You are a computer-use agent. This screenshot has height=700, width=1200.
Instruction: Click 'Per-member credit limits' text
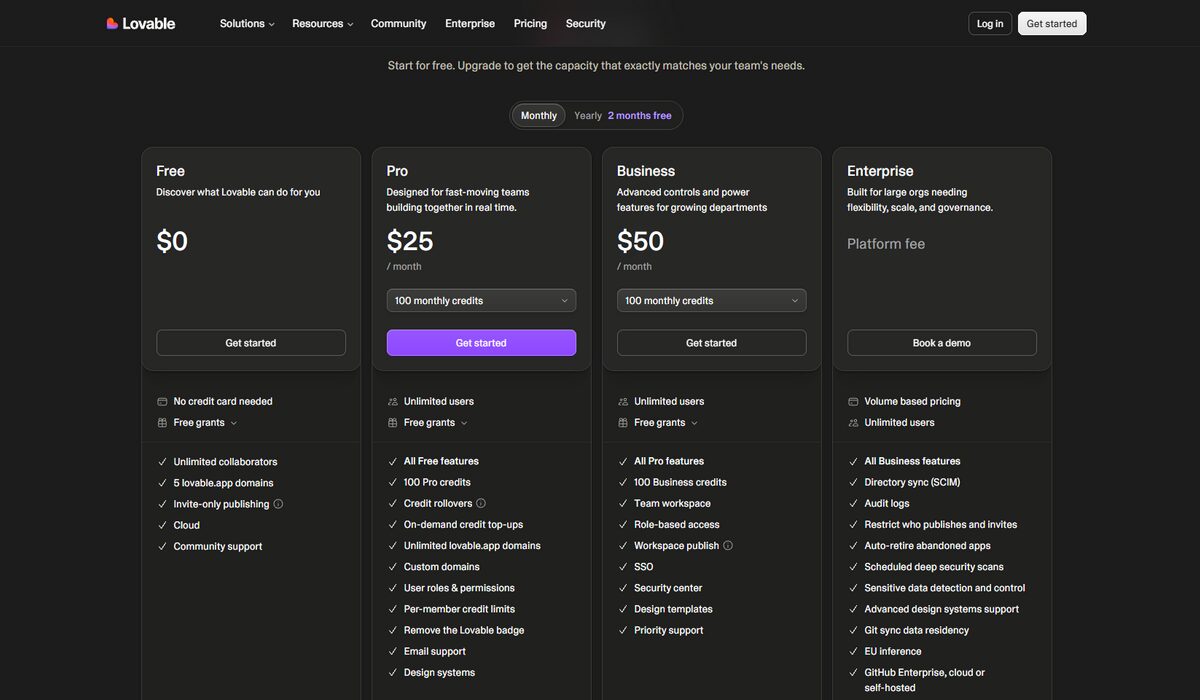[460, 609]
